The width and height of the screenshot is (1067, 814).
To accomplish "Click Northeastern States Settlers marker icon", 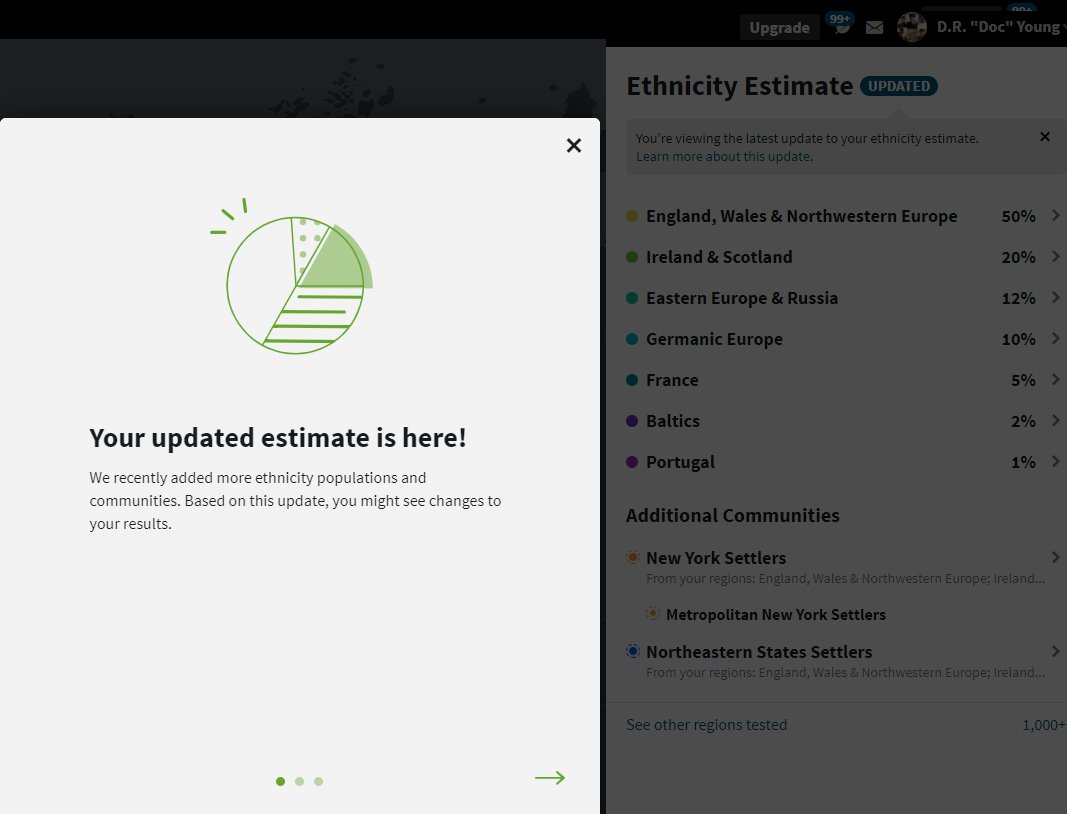I will tap(633, 651).
